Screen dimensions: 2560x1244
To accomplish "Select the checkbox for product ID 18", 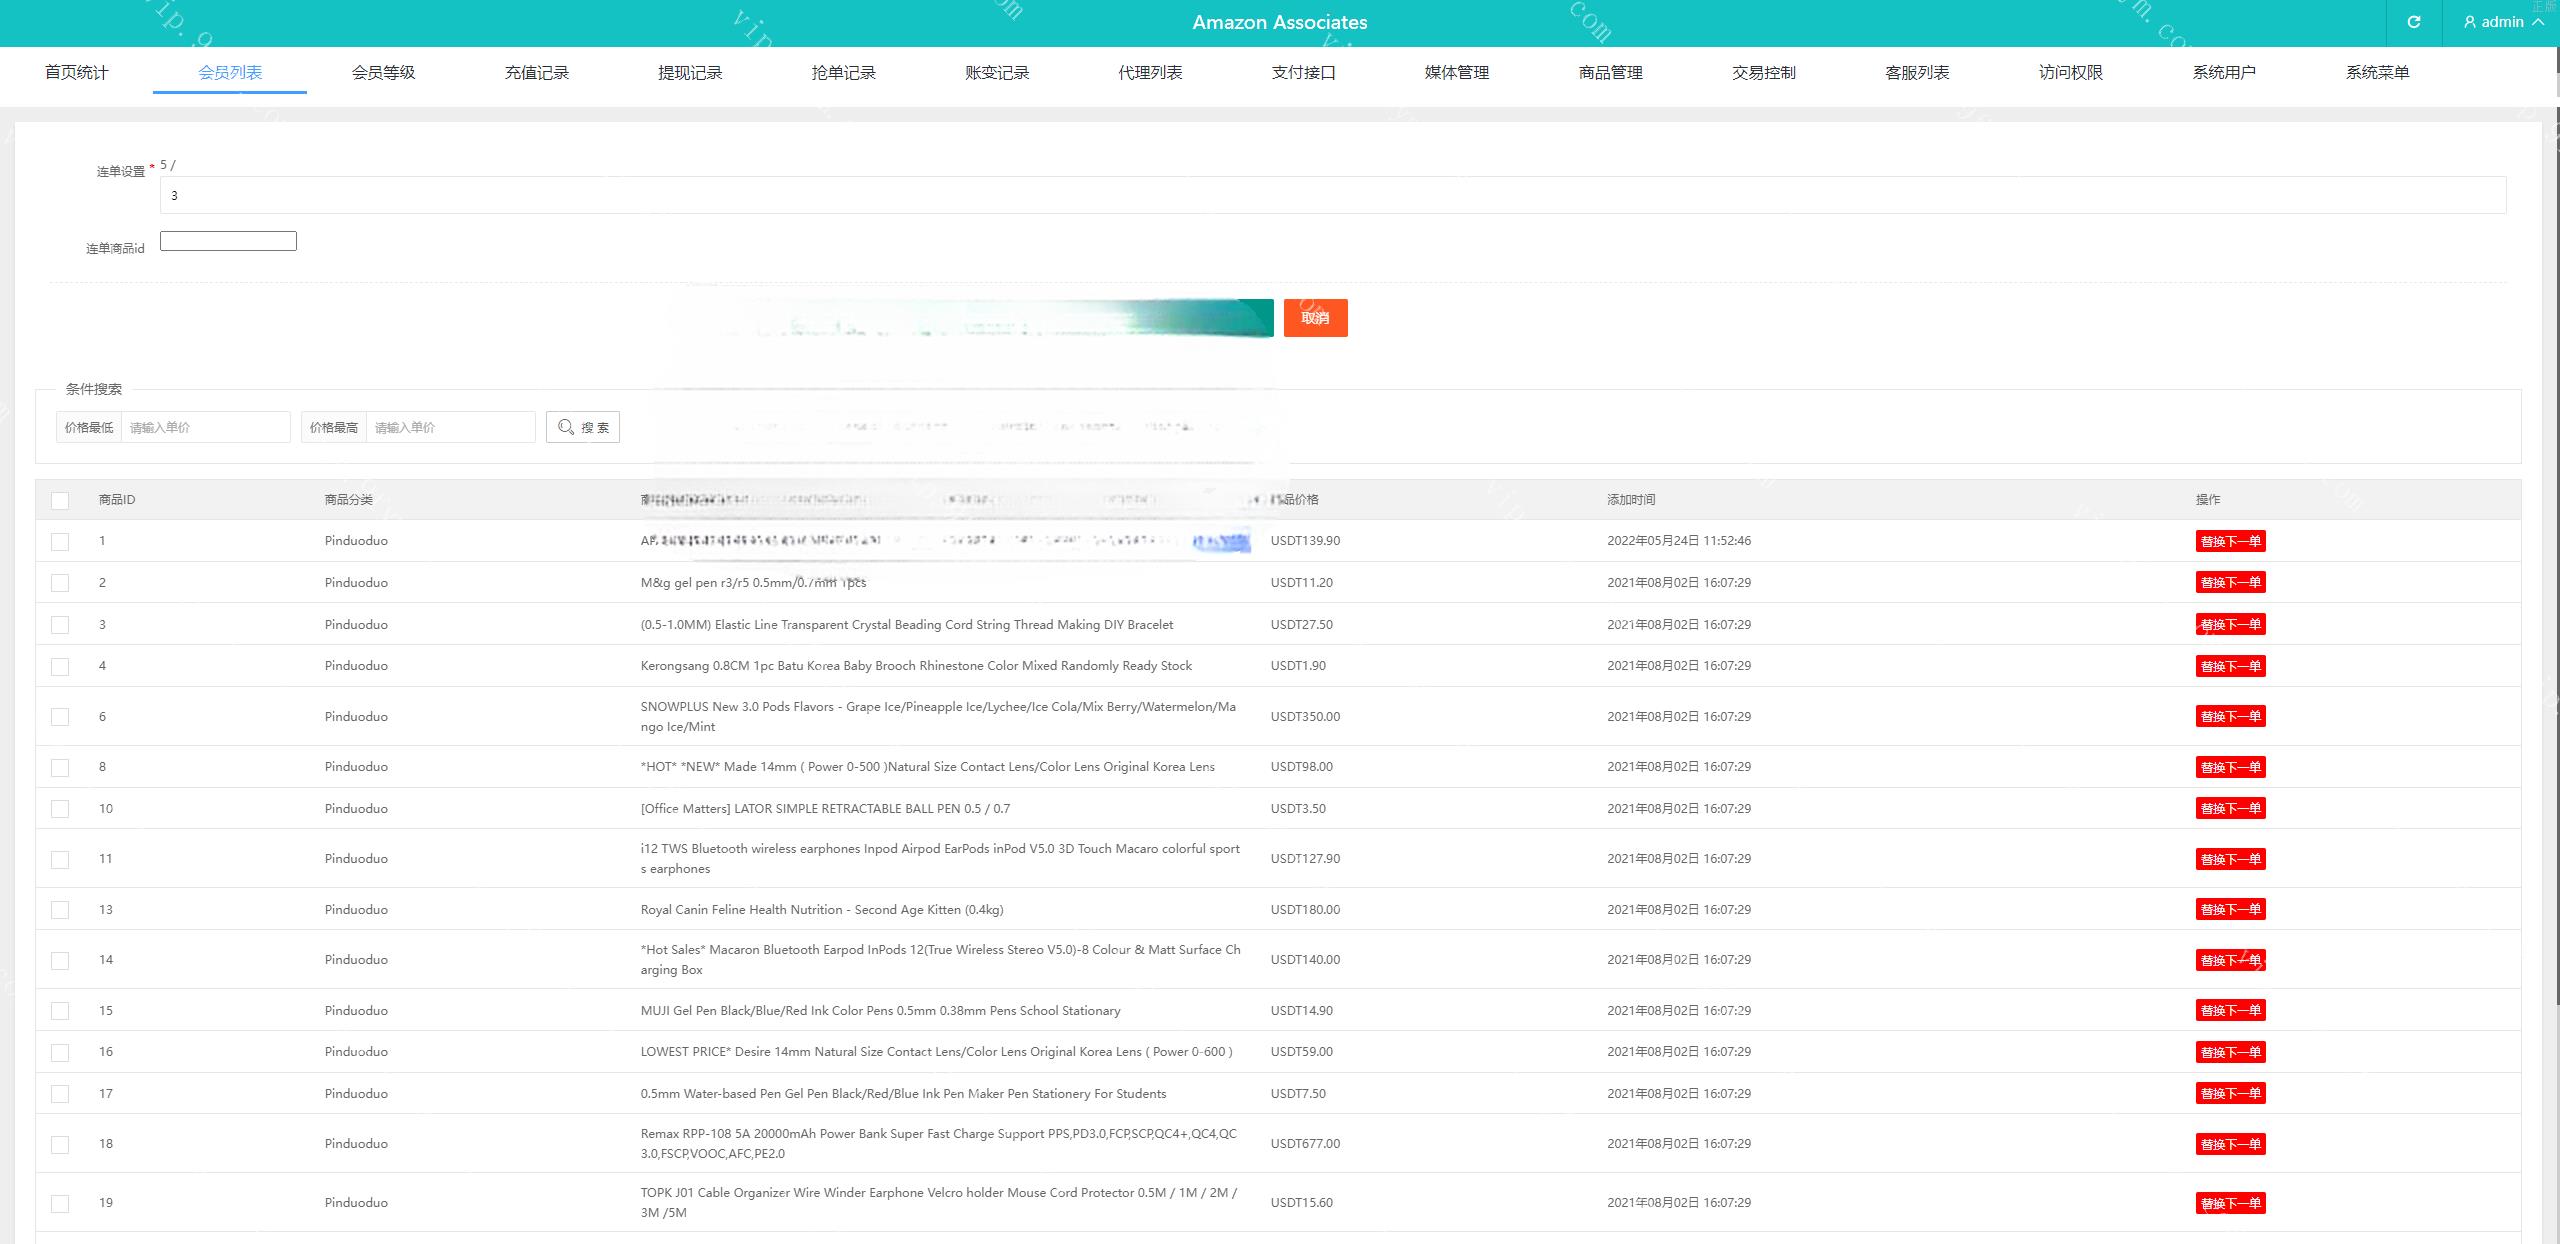I will click(x=60, y=1144).
